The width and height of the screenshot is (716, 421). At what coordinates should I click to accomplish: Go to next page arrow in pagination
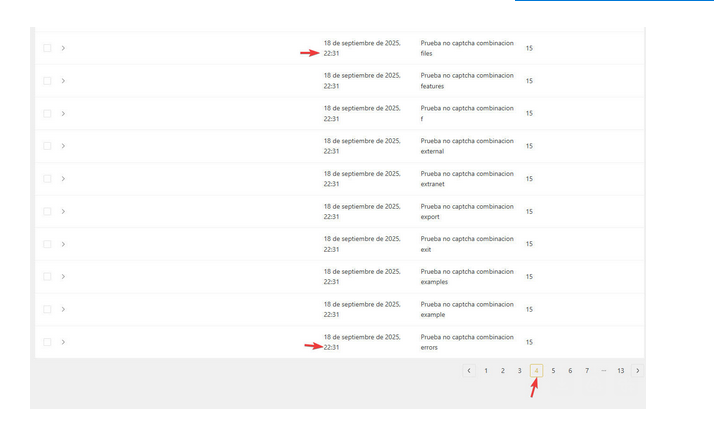click(638, 371)
